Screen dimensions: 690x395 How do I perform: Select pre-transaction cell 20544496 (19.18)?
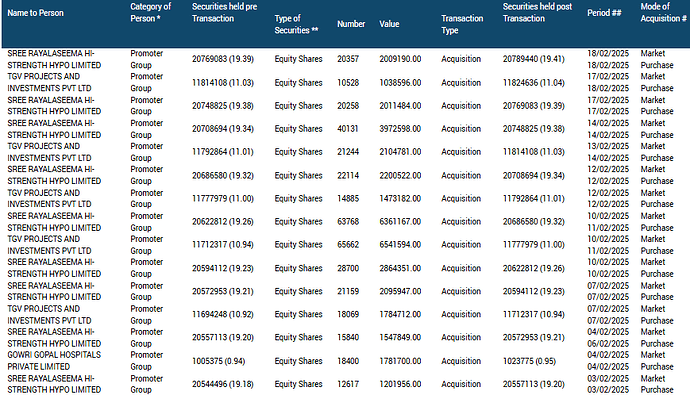(223, 384)
